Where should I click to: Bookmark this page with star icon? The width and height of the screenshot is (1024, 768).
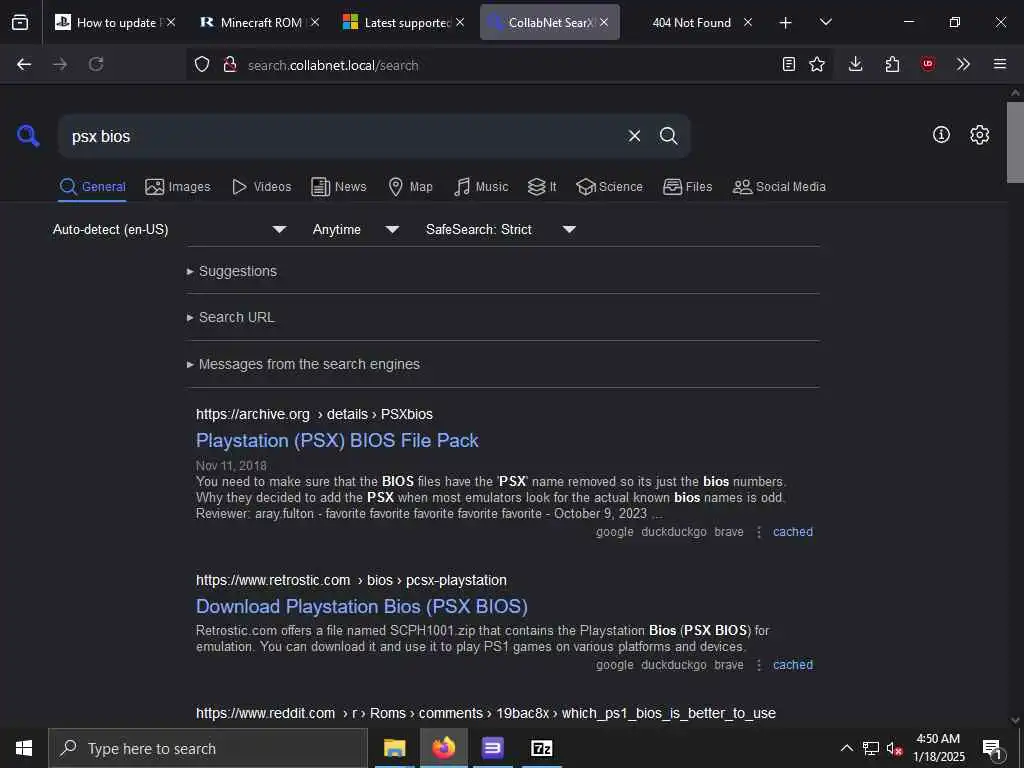tap(817, 64)
